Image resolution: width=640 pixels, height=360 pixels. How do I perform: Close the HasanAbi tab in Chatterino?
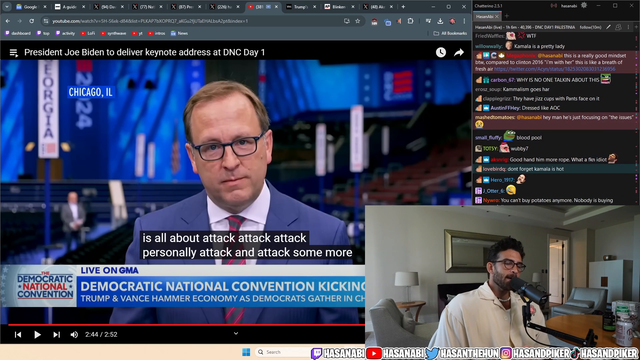pyautogui.click(x=497, y=17)
